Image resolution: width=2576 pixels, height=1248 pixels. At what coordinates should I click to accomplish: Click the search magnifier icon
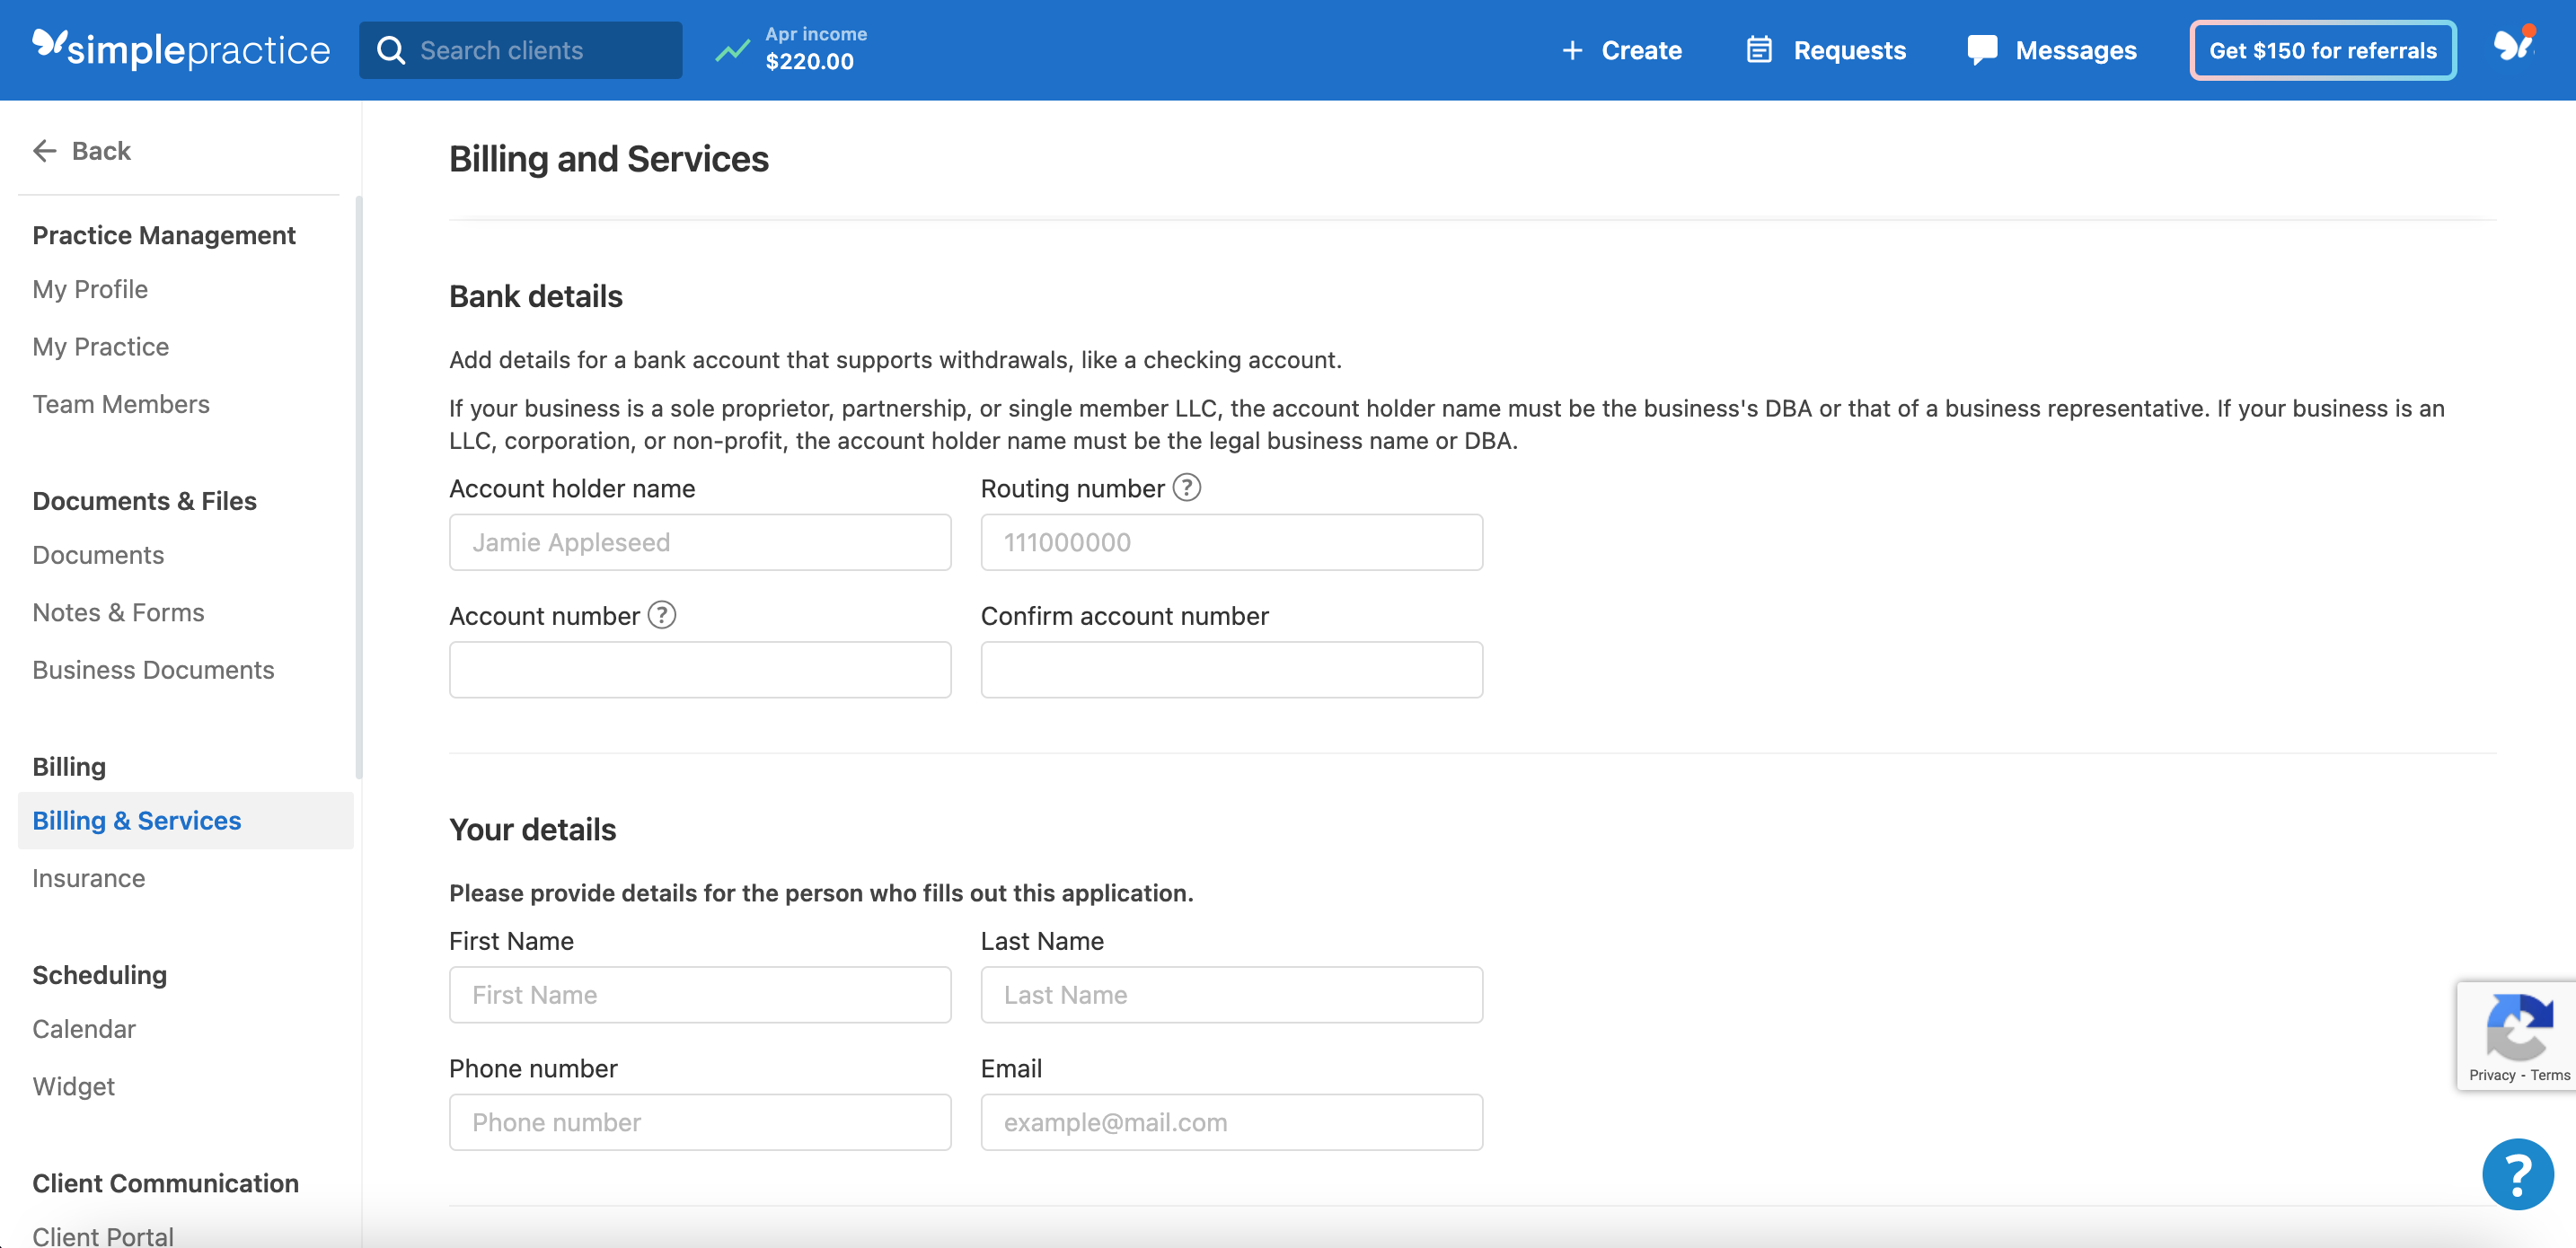(391, 49)
